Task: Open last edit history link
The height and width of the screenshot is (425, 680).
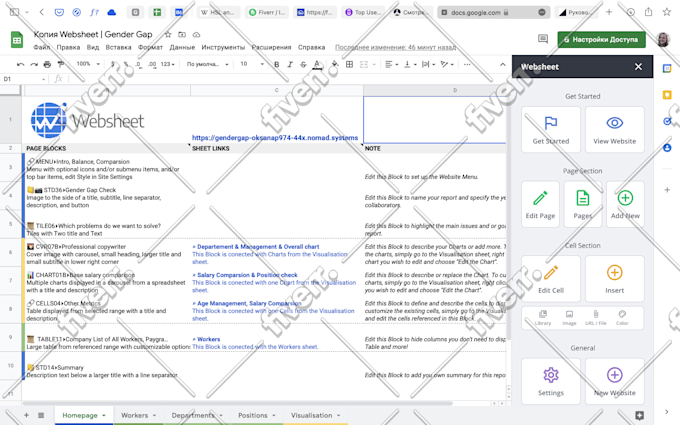Action: [395, 47]
